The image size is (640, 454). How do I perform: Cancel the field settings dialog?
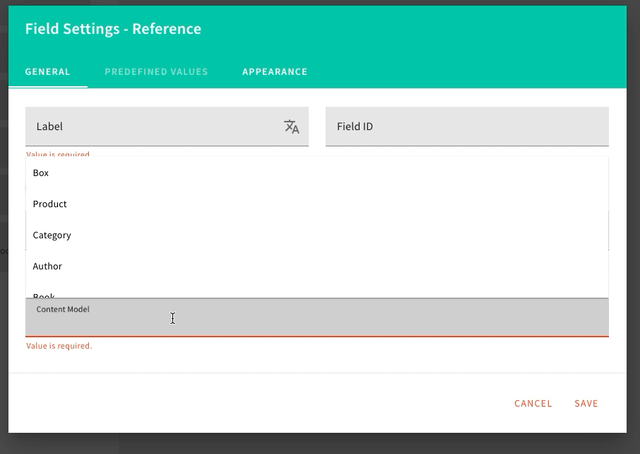tap(533, 403)
